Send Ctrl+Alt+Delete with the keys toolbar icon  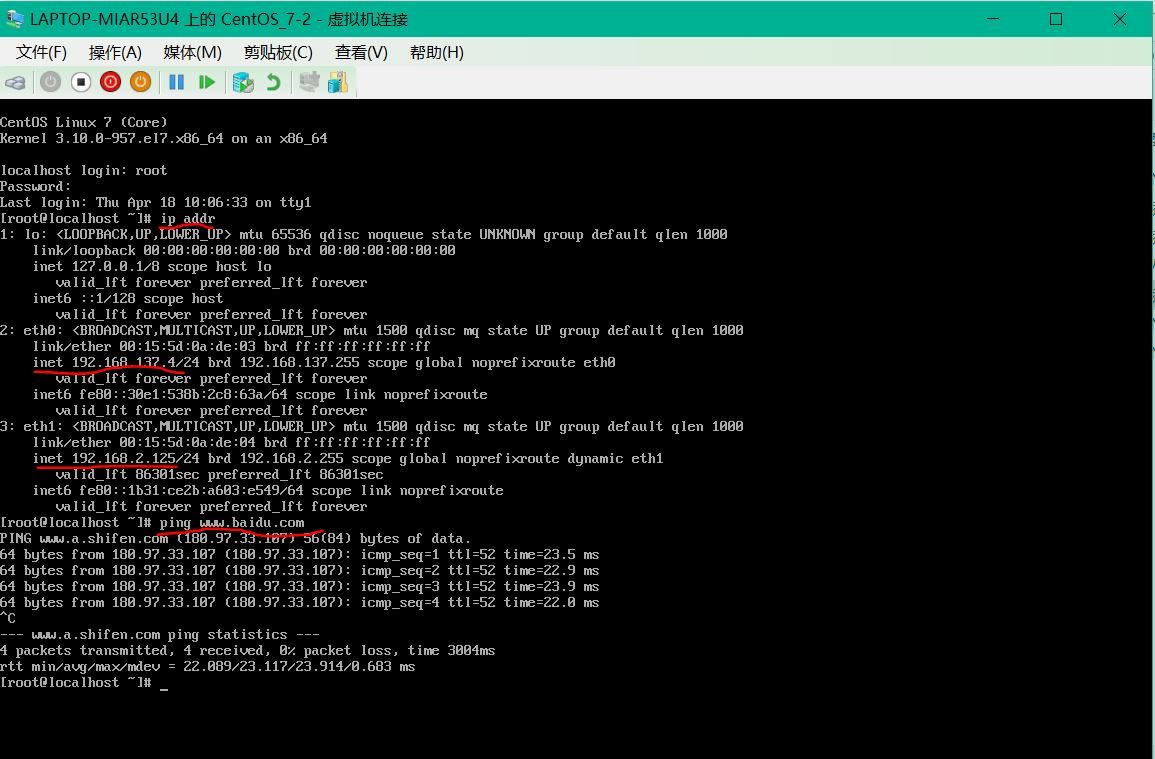tap(15, 82)
